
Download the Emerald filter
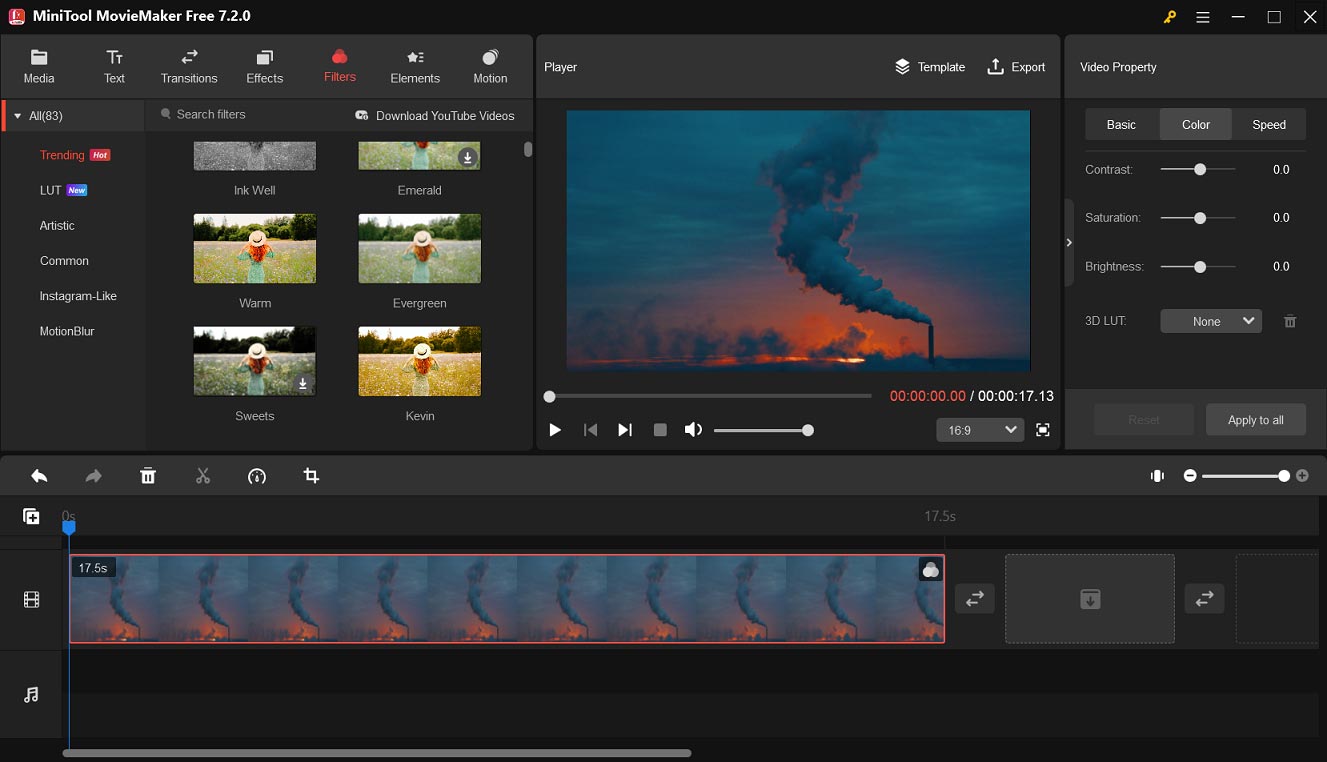(x=467, y=157)
